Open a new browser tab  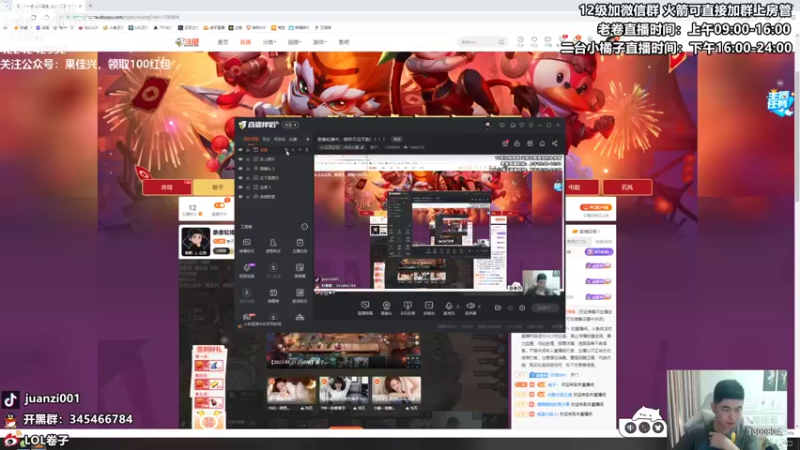pos(90,6)
